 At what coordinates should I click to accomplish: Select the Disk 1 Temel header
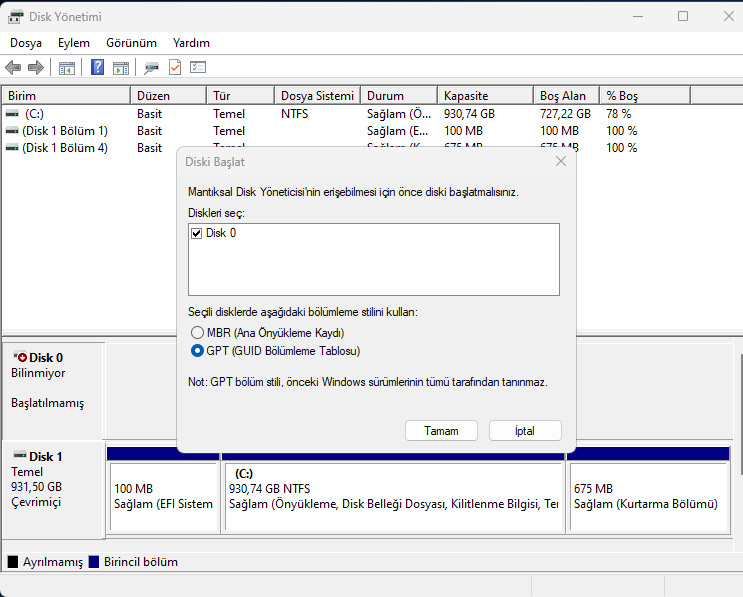click(53, 489)
